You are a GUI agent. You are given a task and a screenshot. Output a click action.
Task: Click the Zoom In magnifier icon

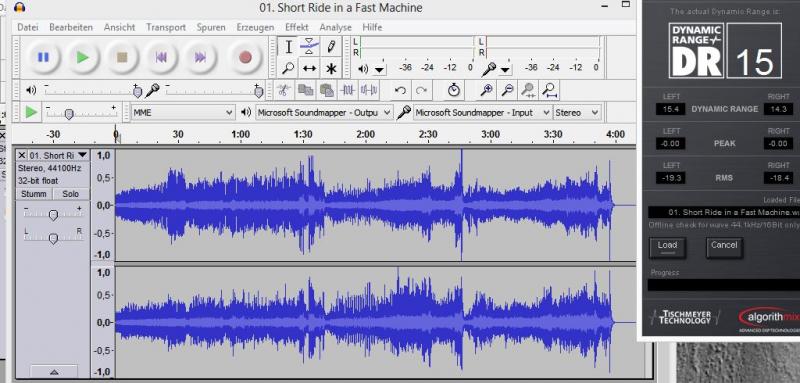(486, 91)
